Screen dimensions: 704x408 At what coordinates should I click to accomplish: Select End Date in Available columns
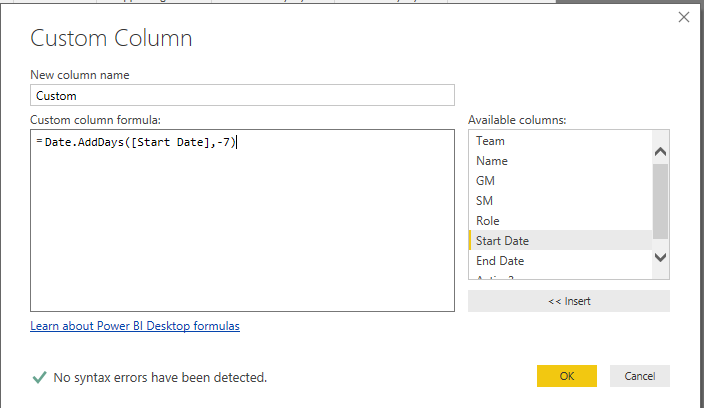point(560,261)
